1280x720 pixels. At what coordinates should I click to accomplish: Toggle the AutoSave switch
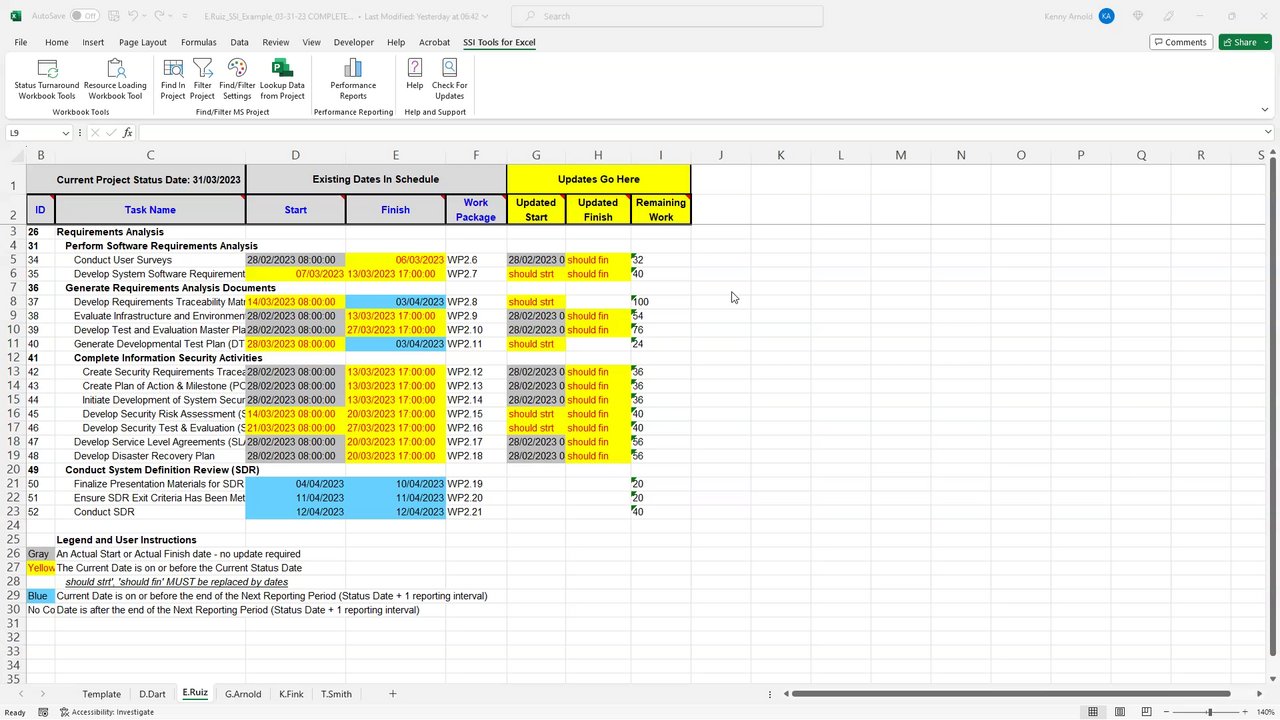(x=84, y=16)
